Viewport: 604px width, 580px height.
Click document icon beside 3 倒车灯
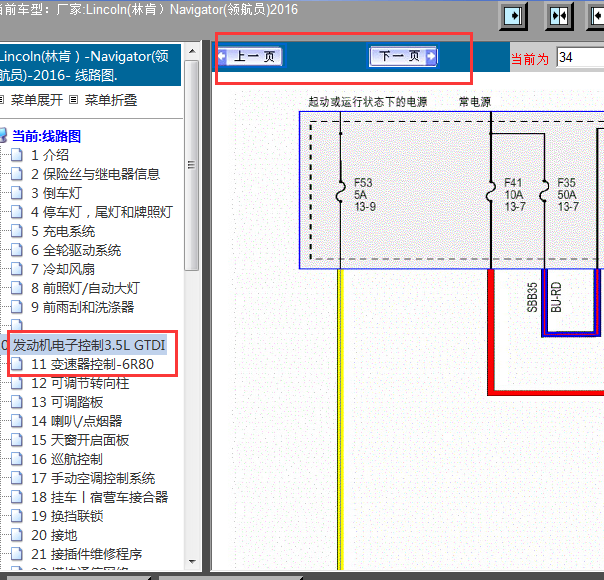(17, 192)
